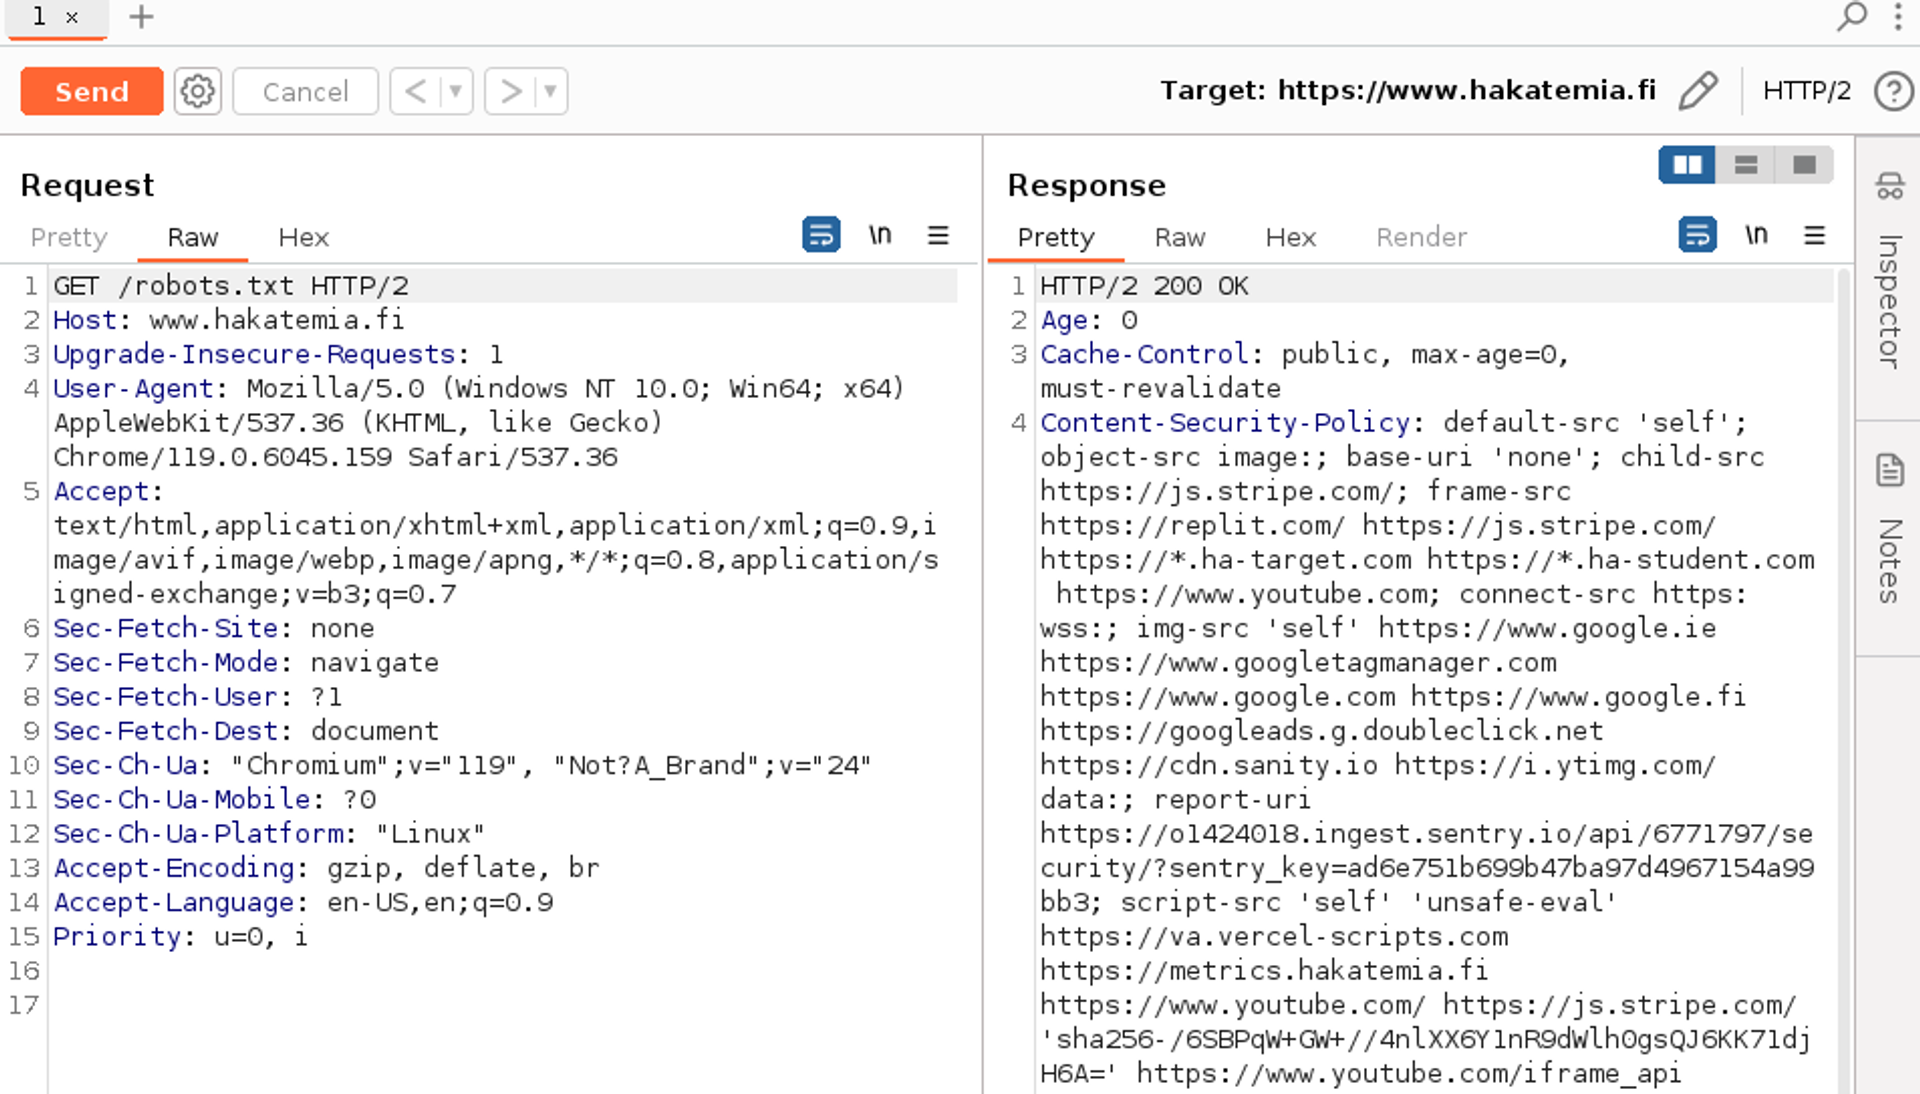Click the search magnifier icon
Screen dimensions: 1920x1094
click(1851, 16)
